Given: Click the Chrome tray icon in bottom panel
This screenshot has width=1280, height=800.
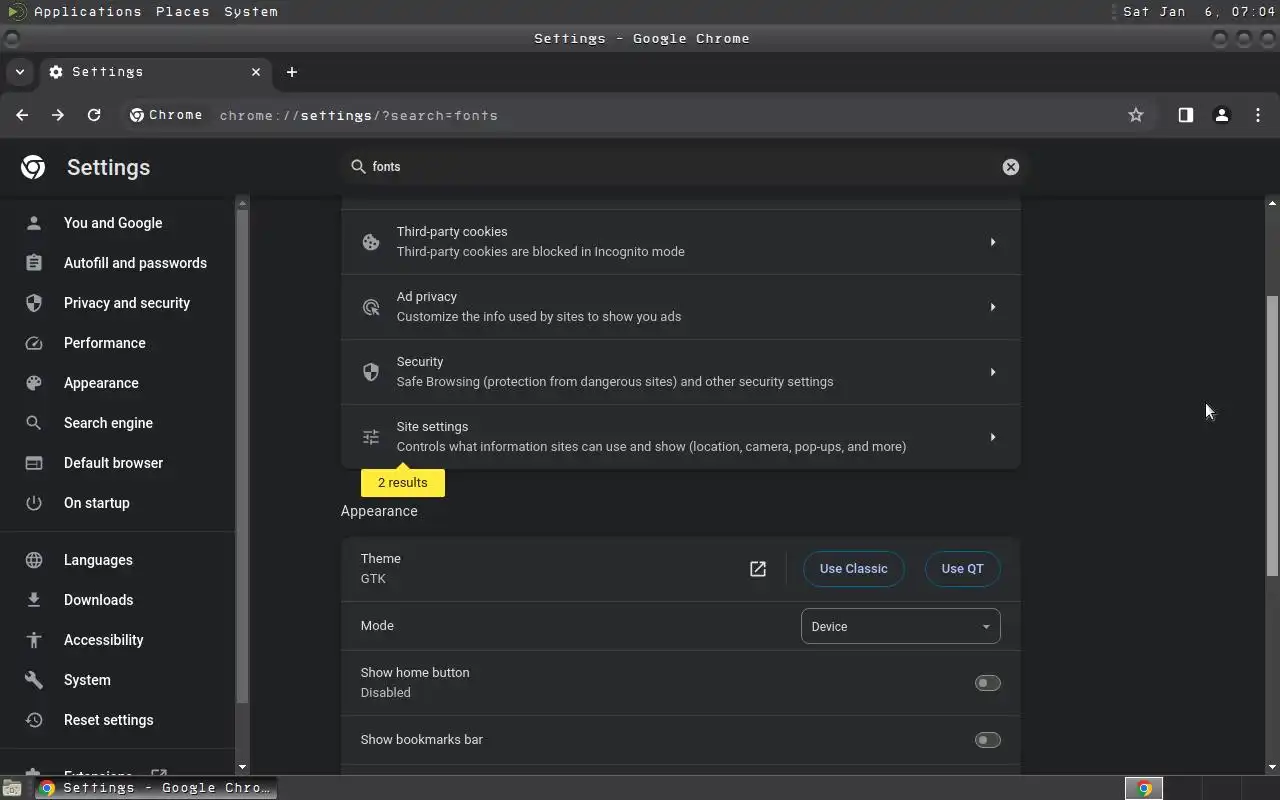Looking at the screenshot, I should click(1144, 788).
